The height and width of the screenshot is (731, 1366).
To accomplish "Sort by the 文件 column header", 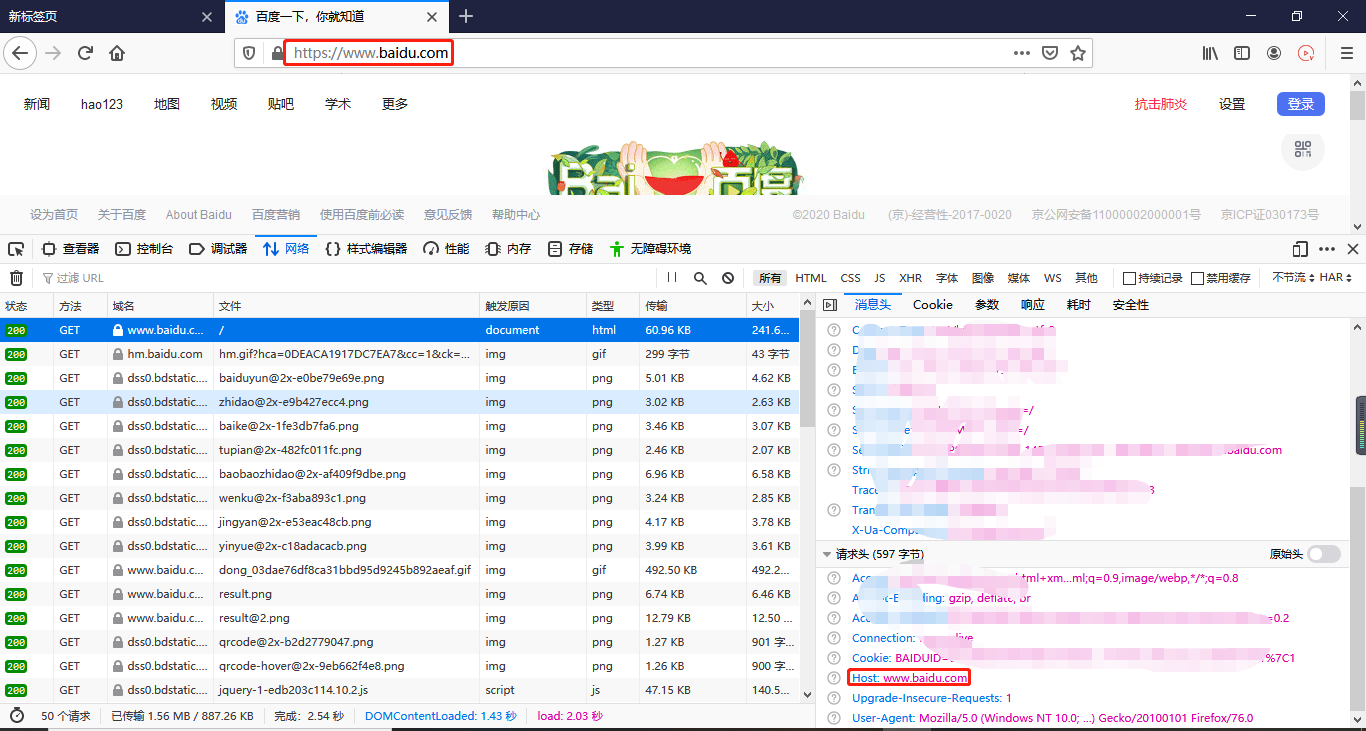I will (346, 306).
